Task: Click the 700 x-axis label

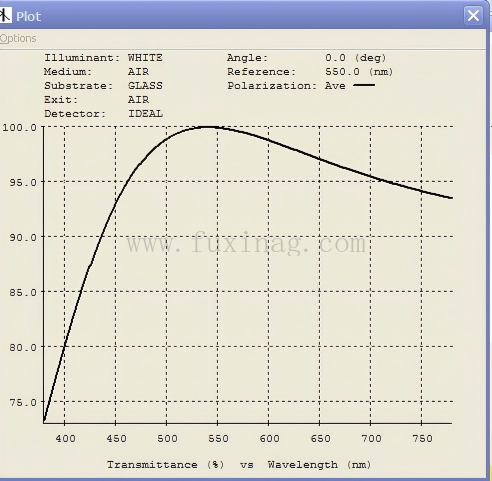Action: click(x=371, y=438)
